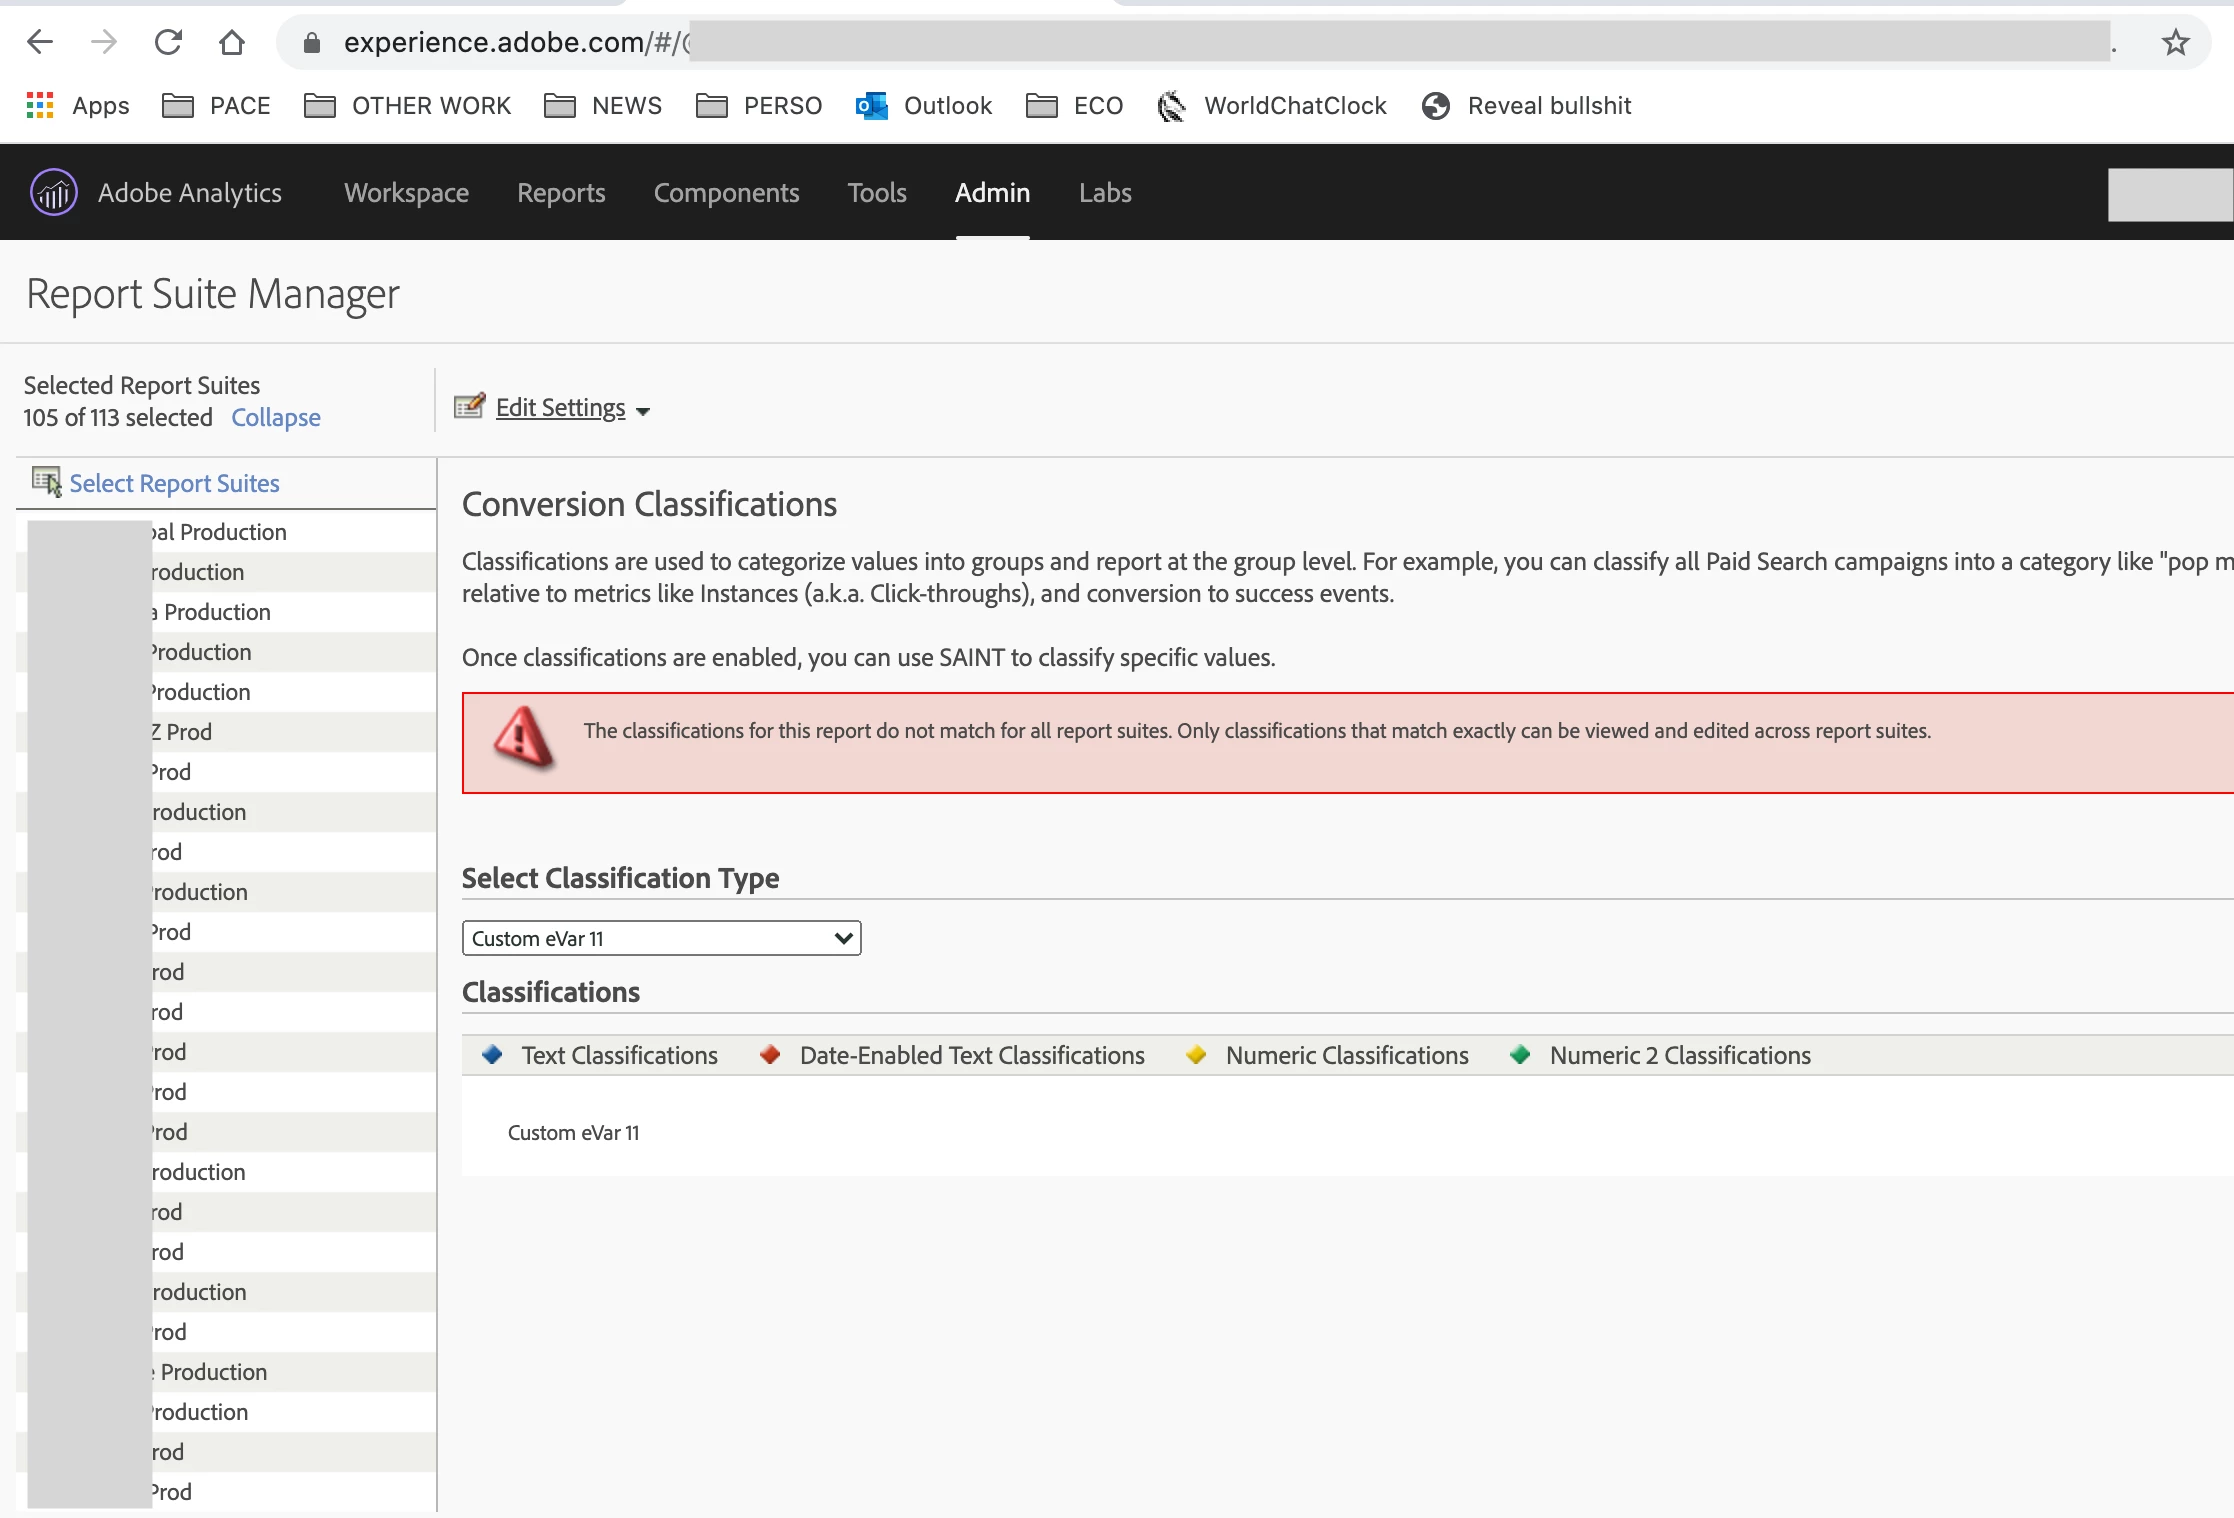Click the Select Report Suites icon
Image resolution: width=2234 pixels, height=1518 pixels.
[46, 482]
